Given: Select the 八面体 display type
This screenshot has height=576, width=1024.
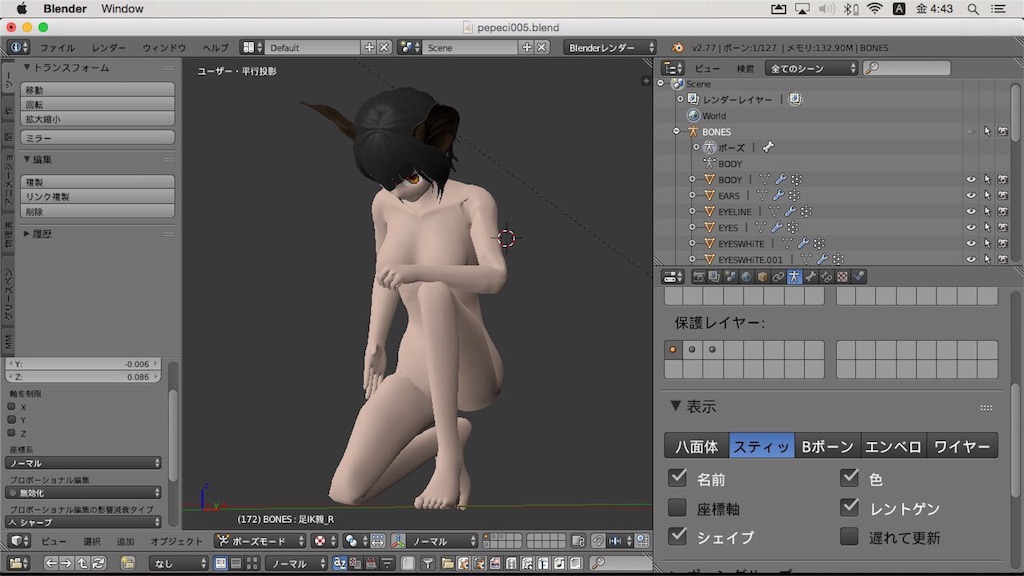Looking at the screenshot, I should tap(696, 446).
